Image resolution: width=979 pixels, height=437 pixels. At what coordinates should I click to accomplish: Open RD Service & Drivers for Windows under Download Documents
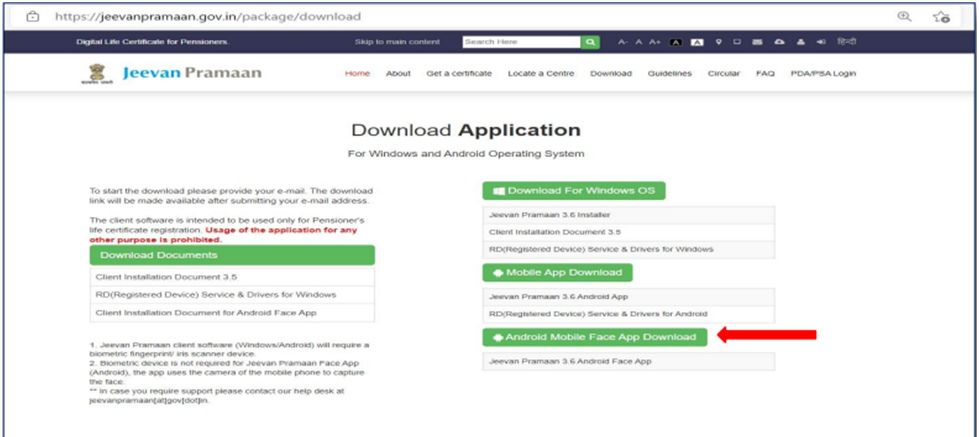(232, 295)
